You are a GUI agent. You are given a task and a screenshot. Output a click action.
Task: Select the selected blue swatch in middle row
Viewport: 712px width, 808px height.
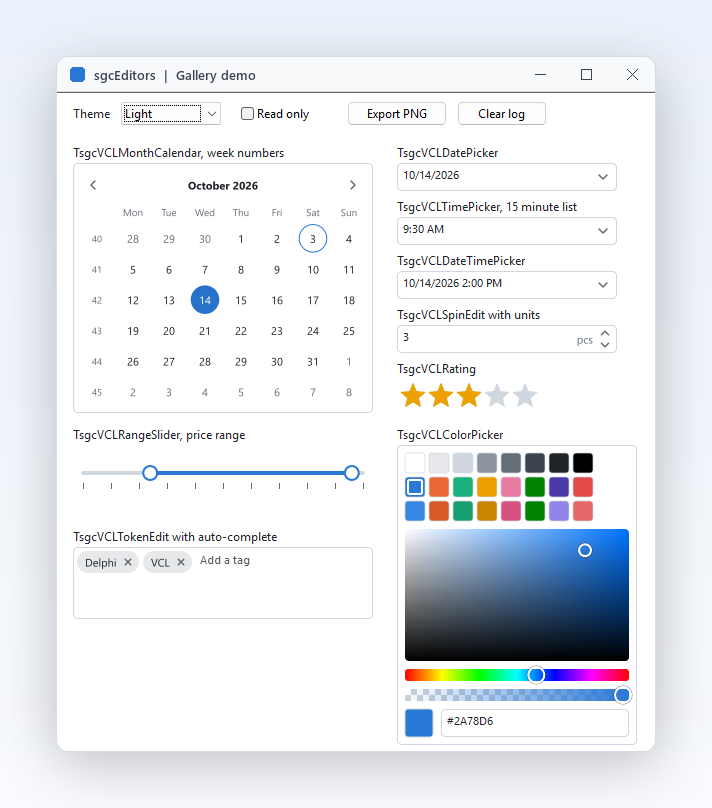click(x=415, y=487)
